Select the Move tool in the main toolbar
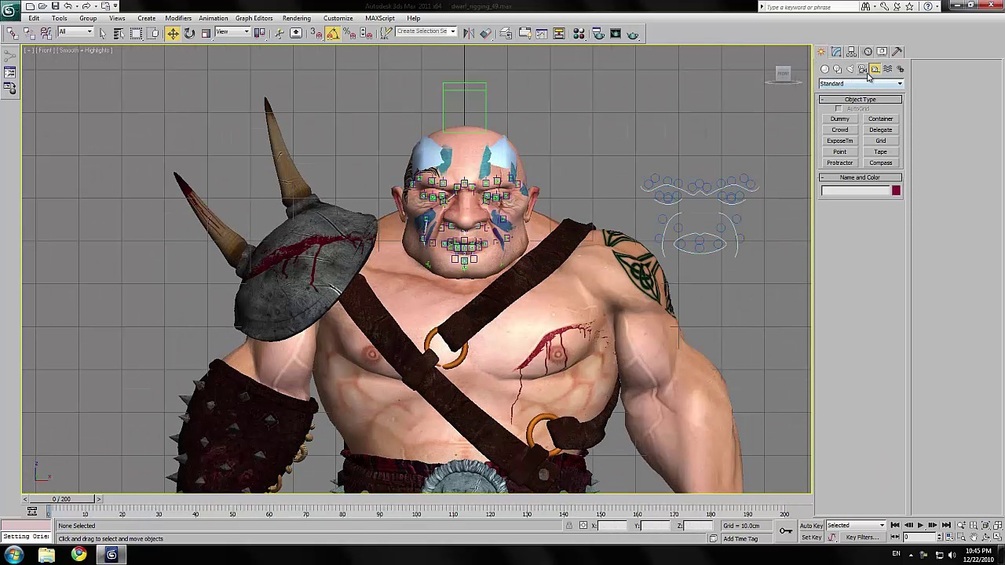The height and width of the screenshot is (565, 1005). coord(173,33)
